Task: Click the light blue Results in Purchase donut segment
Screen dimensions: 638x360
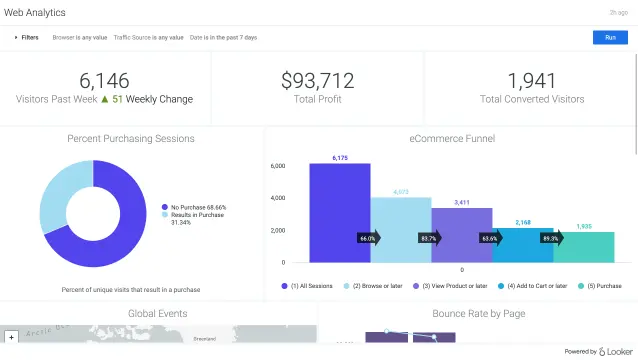Action: point(61,191)
